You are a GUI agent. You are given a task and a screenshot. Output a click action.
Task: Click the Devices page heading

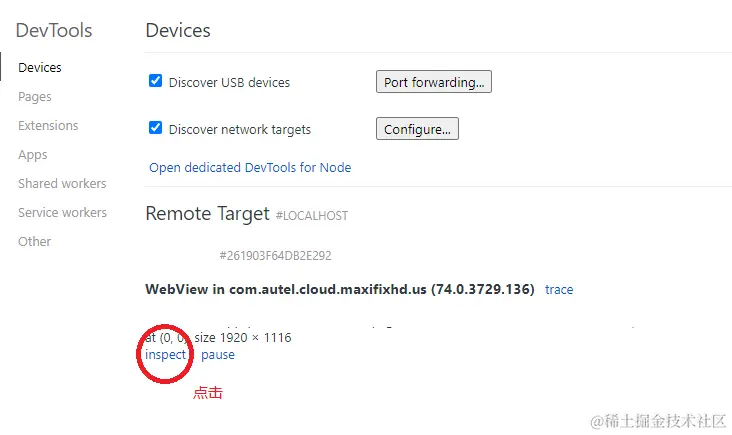[178, 30]
